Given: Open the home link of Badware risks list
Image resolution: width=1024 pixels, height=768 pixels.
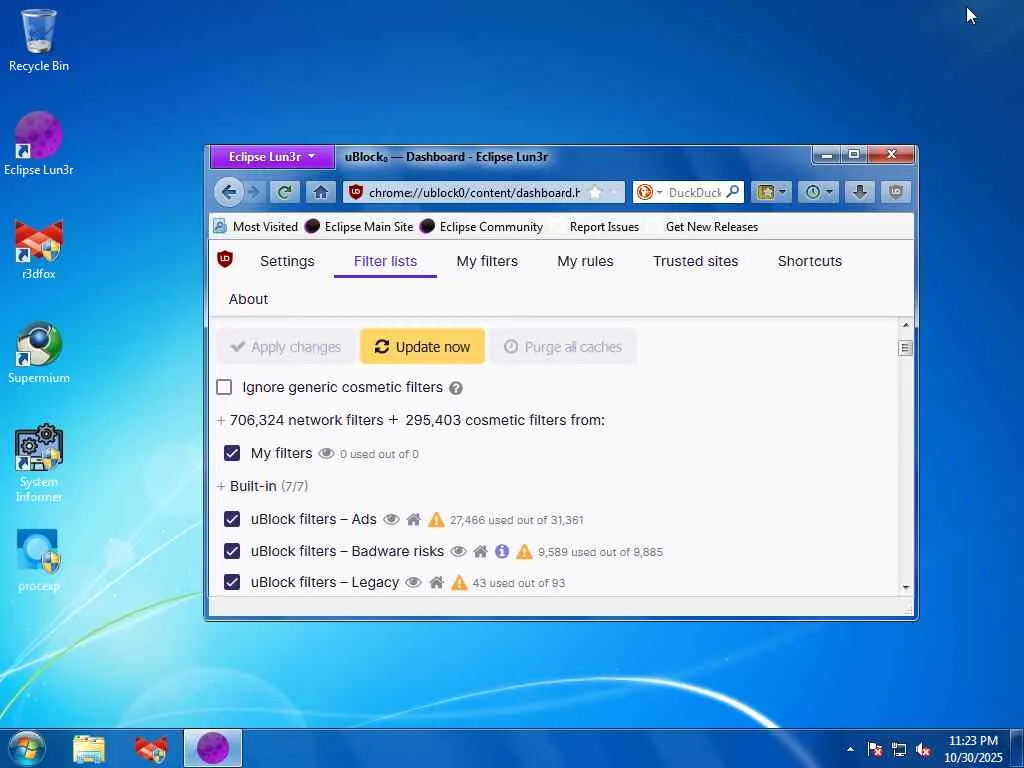Looking at the screenshot, I should (480, 552).
